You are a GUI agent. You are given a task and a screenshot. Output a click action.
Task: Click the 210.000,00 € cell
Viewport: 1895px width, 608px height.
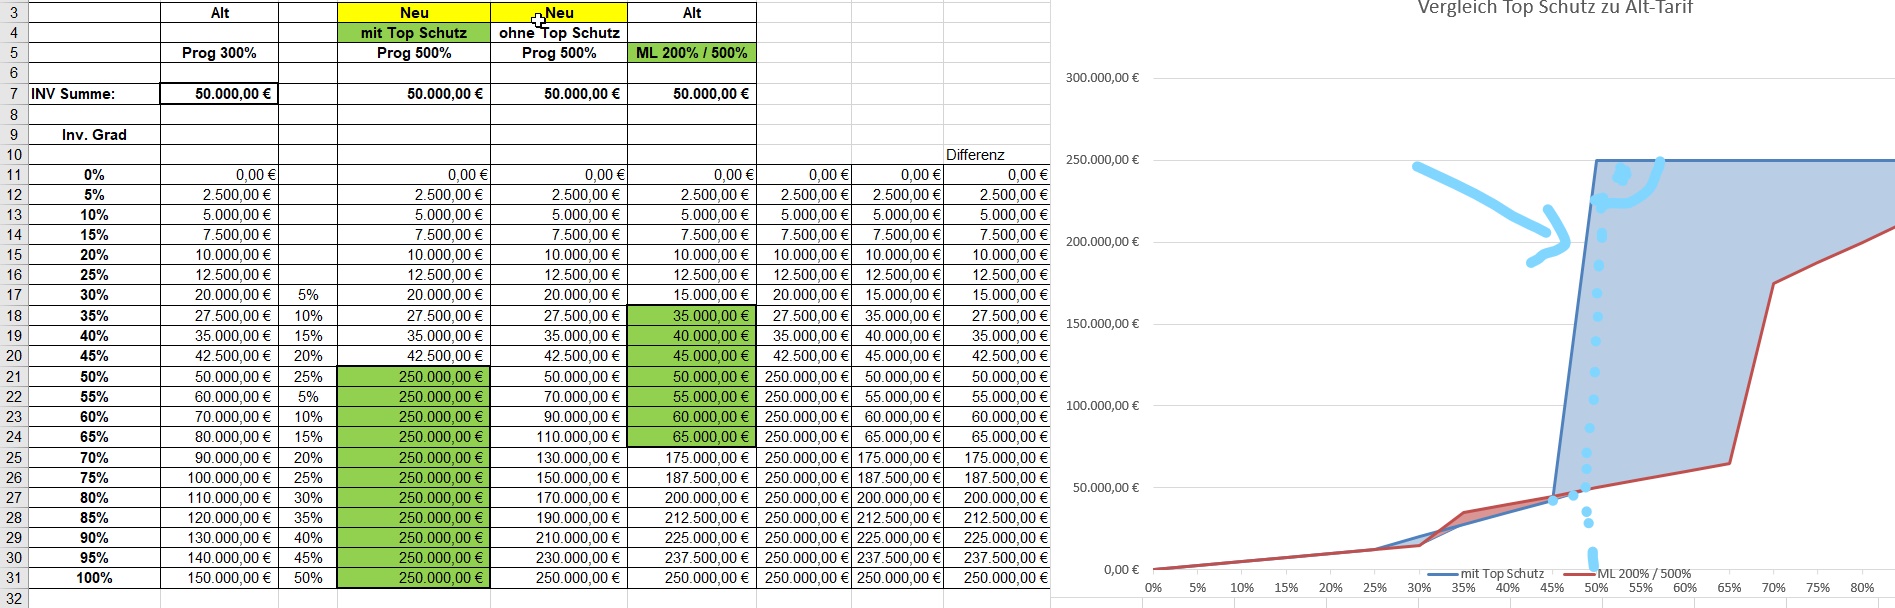coord(559,538)
